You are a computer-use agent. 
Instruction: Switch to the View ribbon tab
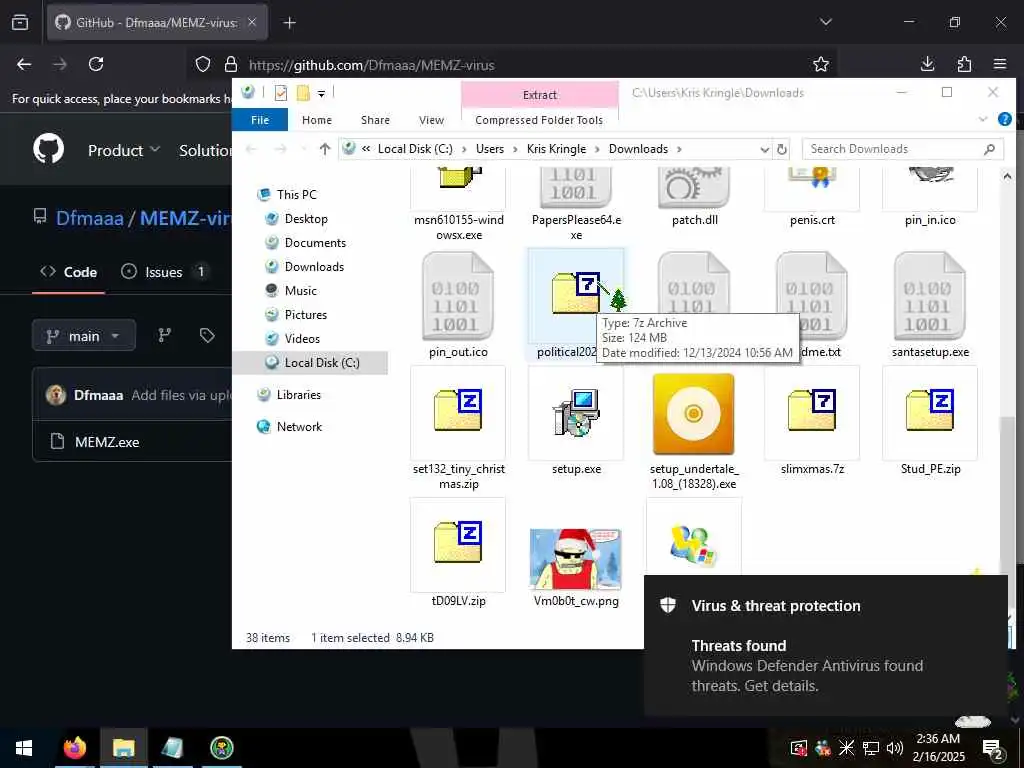pyautogui.click(x=432, y=120)
